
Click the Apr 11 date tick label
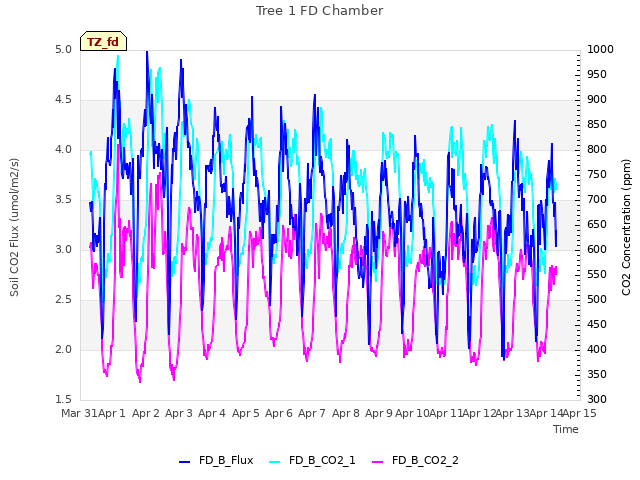pos(446,413)
